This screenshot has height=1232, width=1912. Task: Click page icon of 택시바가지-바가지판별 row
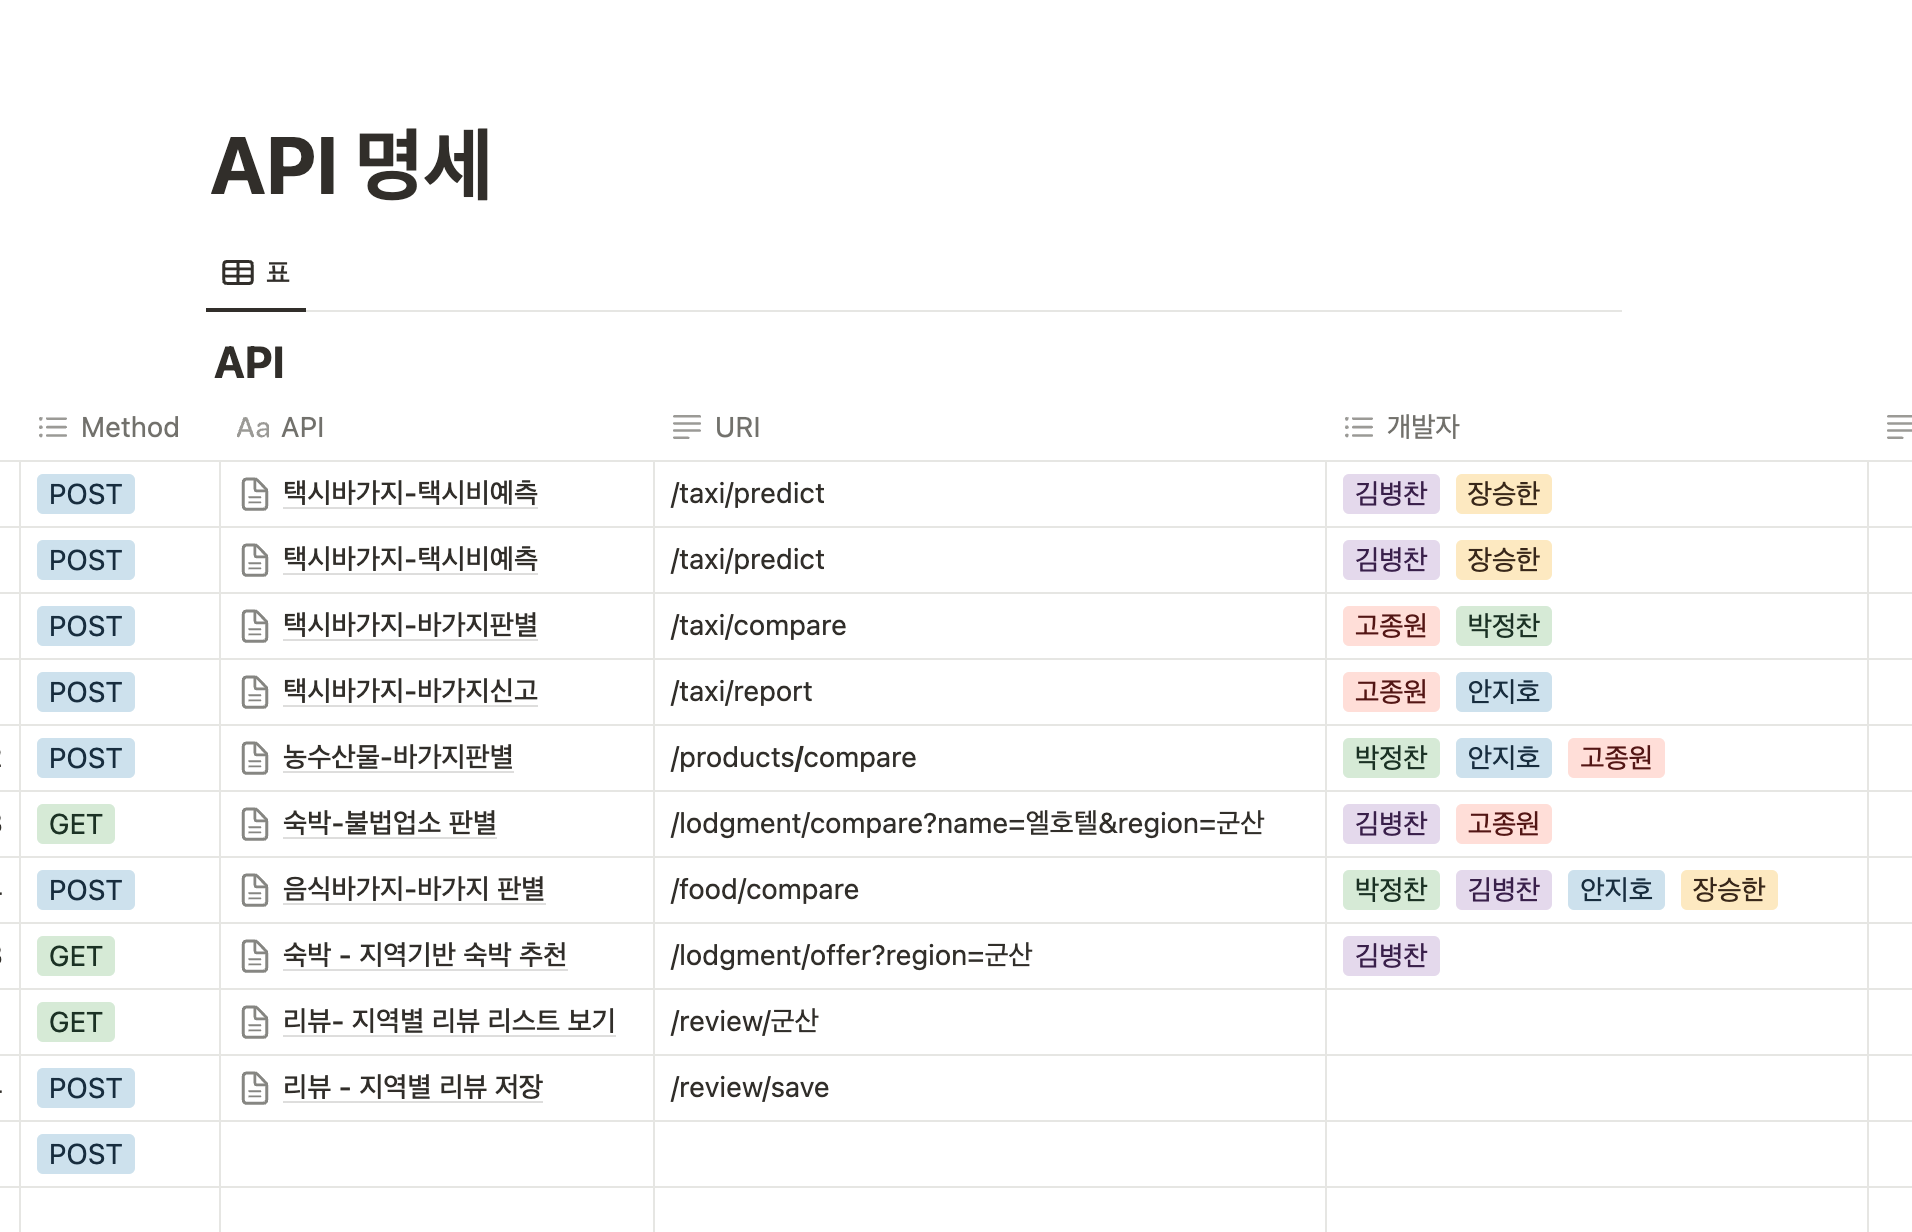pyautogui.click(x=255, y=626)
